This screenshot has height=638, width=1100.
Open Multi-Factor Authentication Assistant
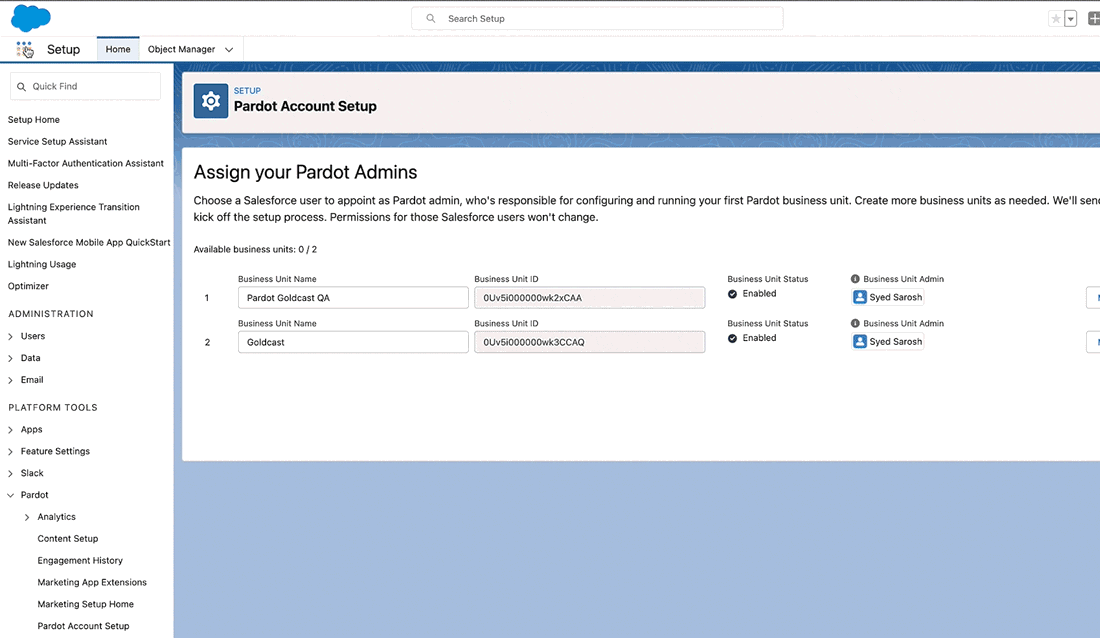coord(86,163)
